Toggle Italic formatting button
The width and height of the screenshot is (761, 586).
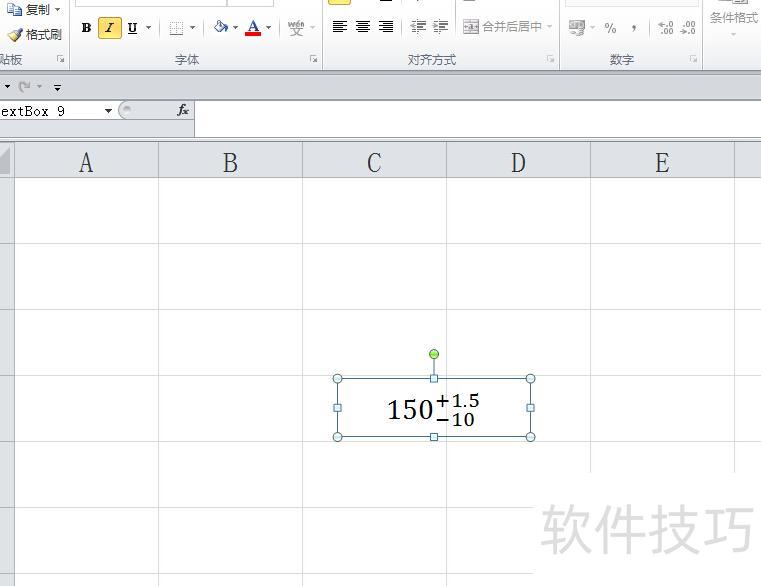point(109,28)
